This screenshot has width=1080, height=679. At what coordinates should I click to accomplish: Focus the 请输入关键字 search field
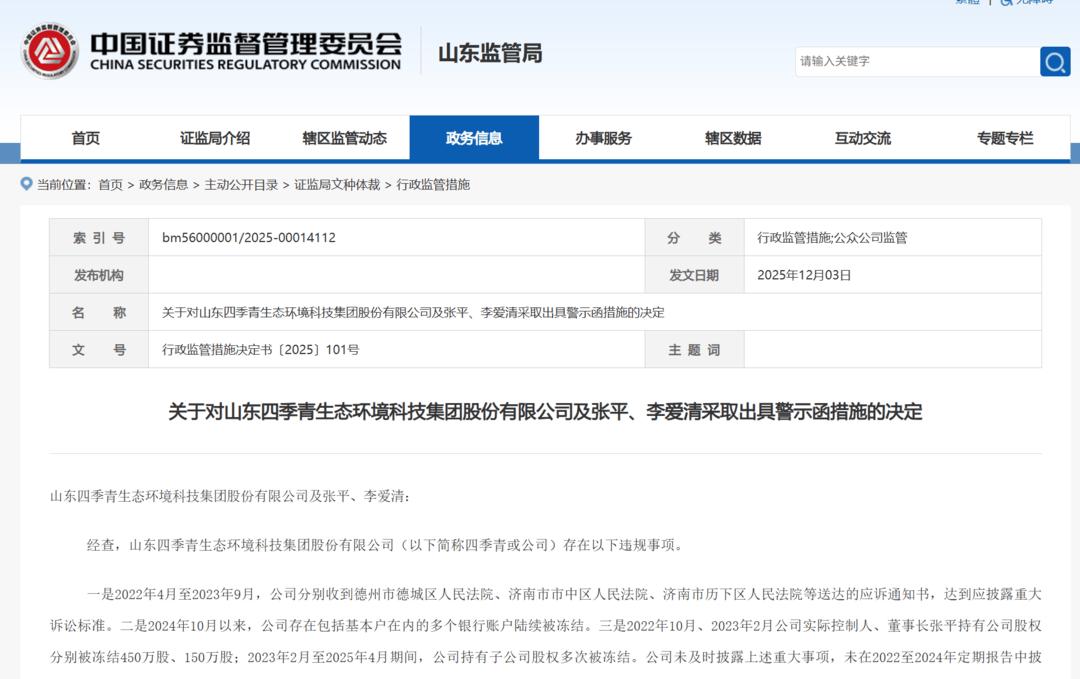point(916,62)
